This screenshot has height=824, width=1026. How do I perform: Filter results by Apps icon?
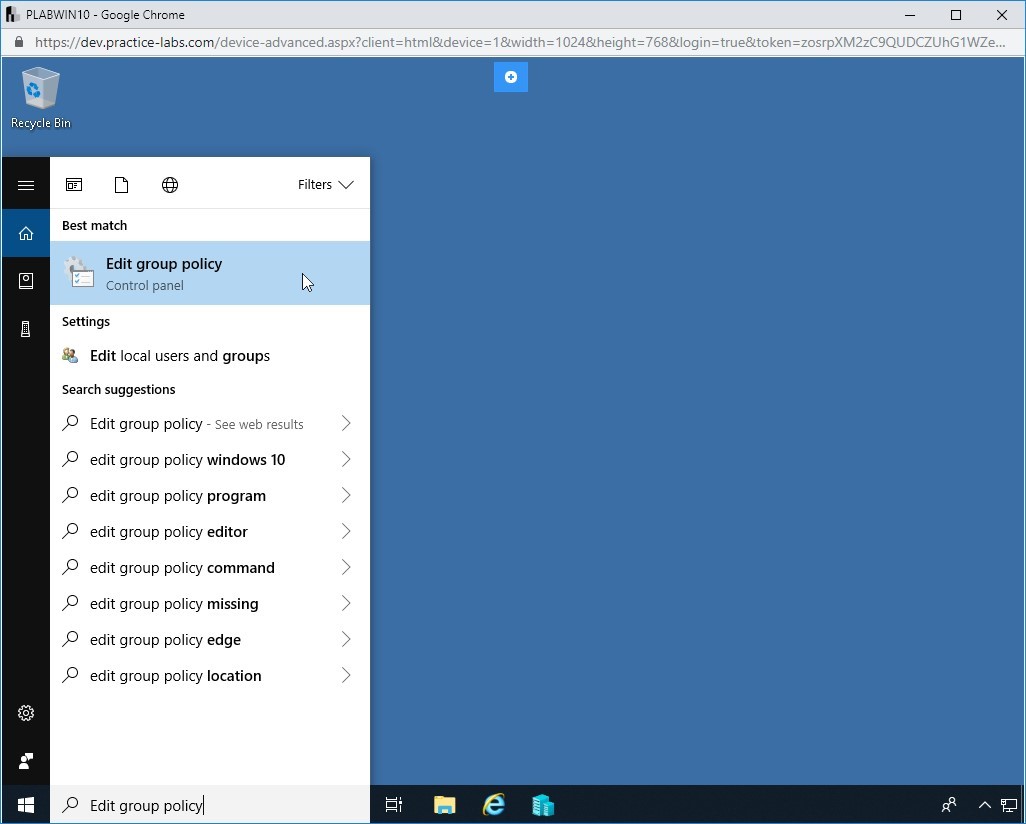coord(74,185)
